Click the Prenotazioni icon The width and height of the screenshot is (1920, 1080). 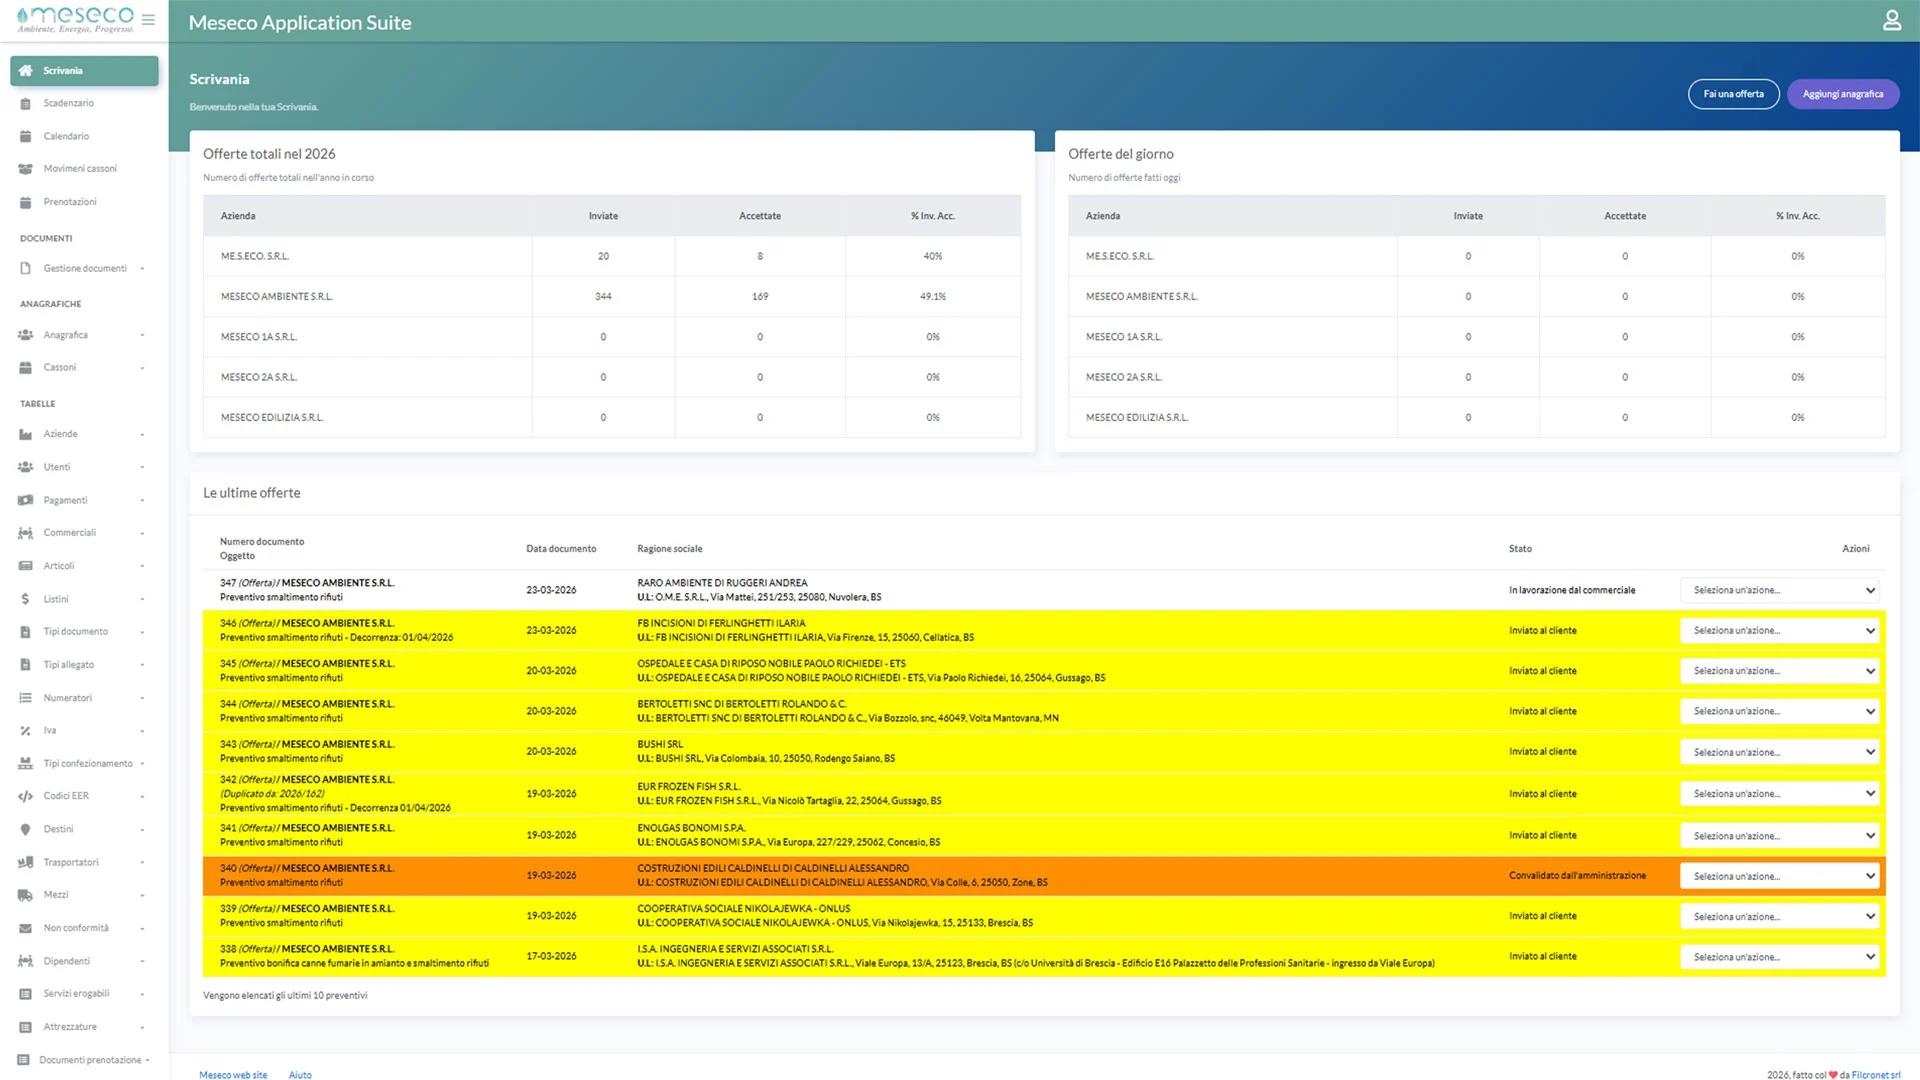tap(26, 202)
